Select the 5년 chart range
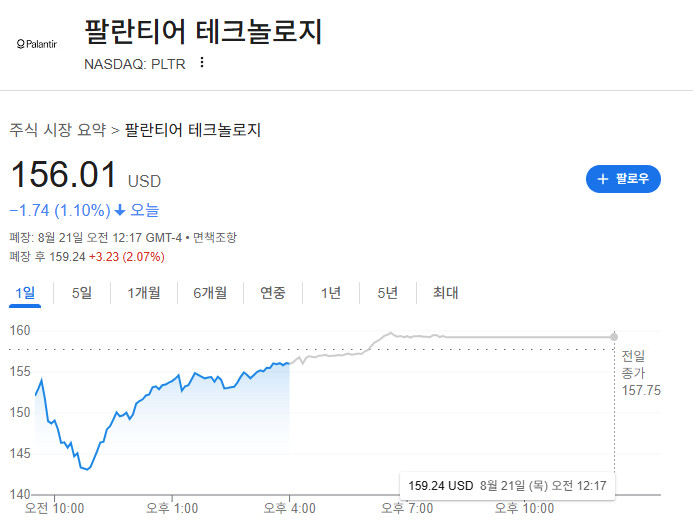Image resolution: width=693 pixels, height=526 pixels. pos(388,293)
